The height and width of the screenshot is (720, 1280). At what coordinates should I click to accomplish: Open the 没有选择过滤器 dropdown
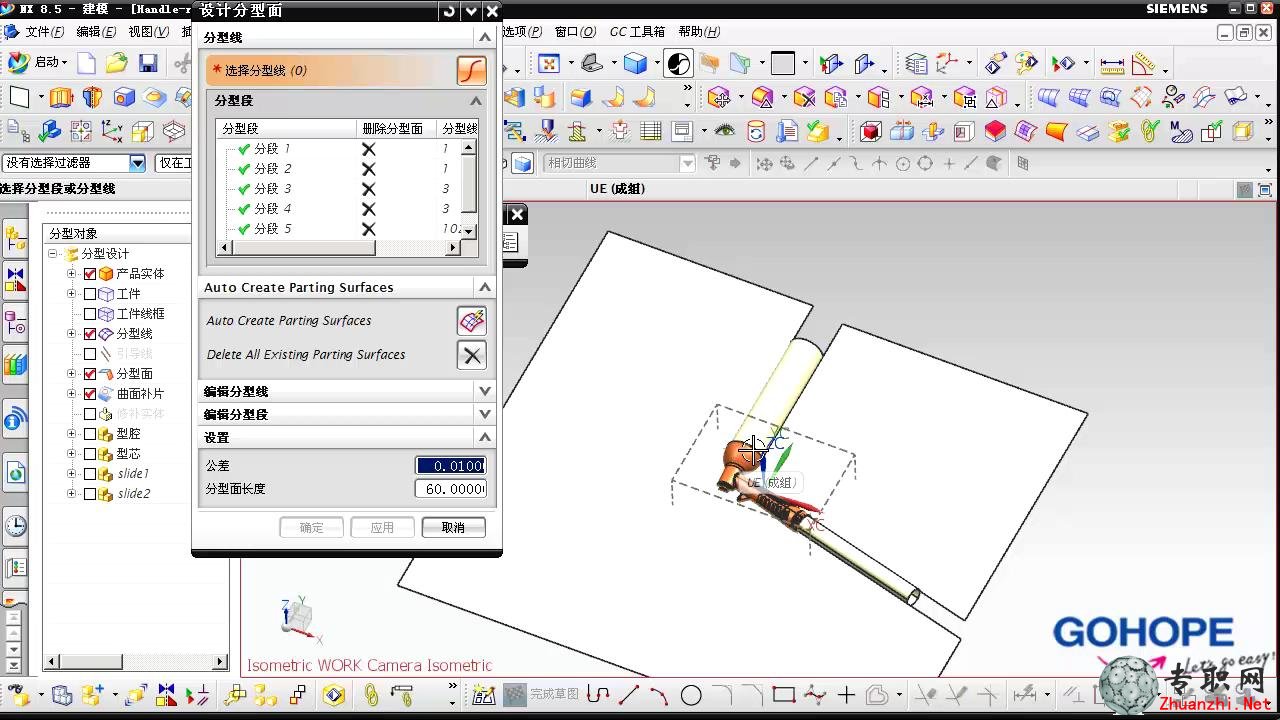click(x=137, y=163)
